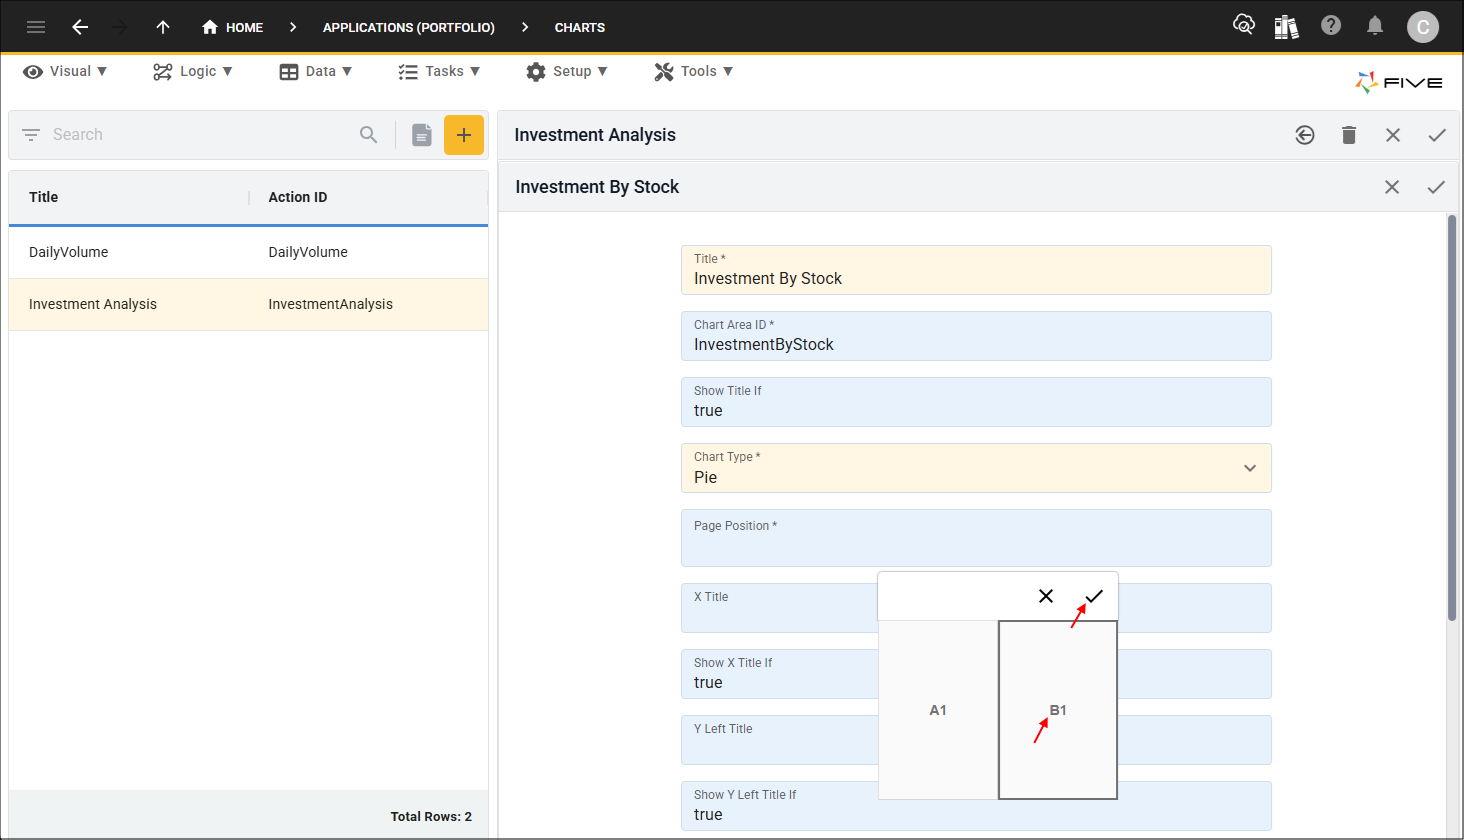The width and height of the screenshot is (1464, 840).
Task: Open the Data menu dropdown
Action: (316, 71)
